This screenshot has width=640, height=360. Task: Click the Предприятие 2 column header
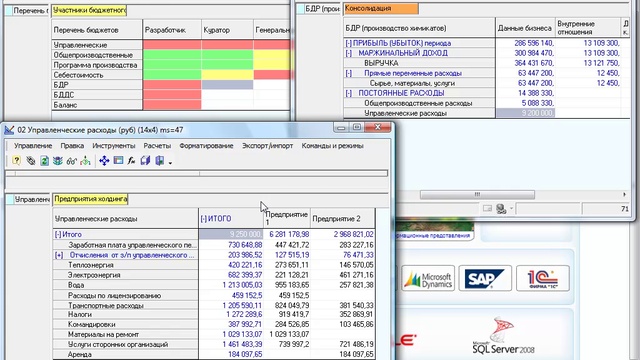[x=342, y=219]
